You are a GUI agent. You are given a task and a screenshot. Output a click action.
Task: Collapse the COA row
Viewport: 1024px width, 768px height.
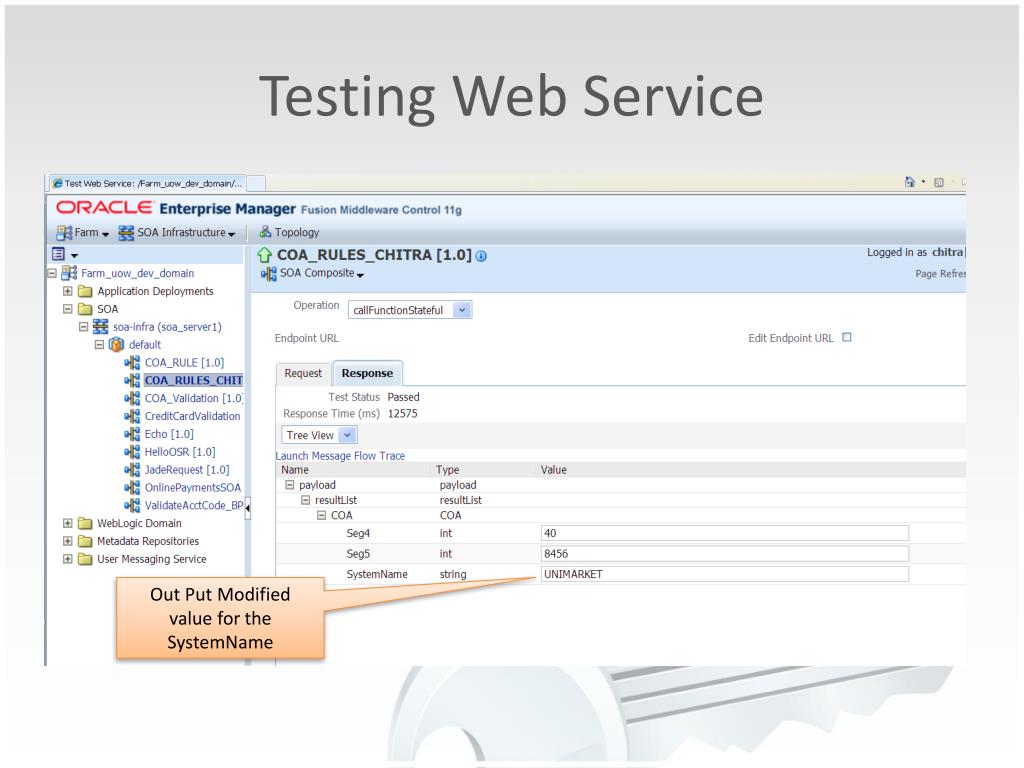click(321, 515)
